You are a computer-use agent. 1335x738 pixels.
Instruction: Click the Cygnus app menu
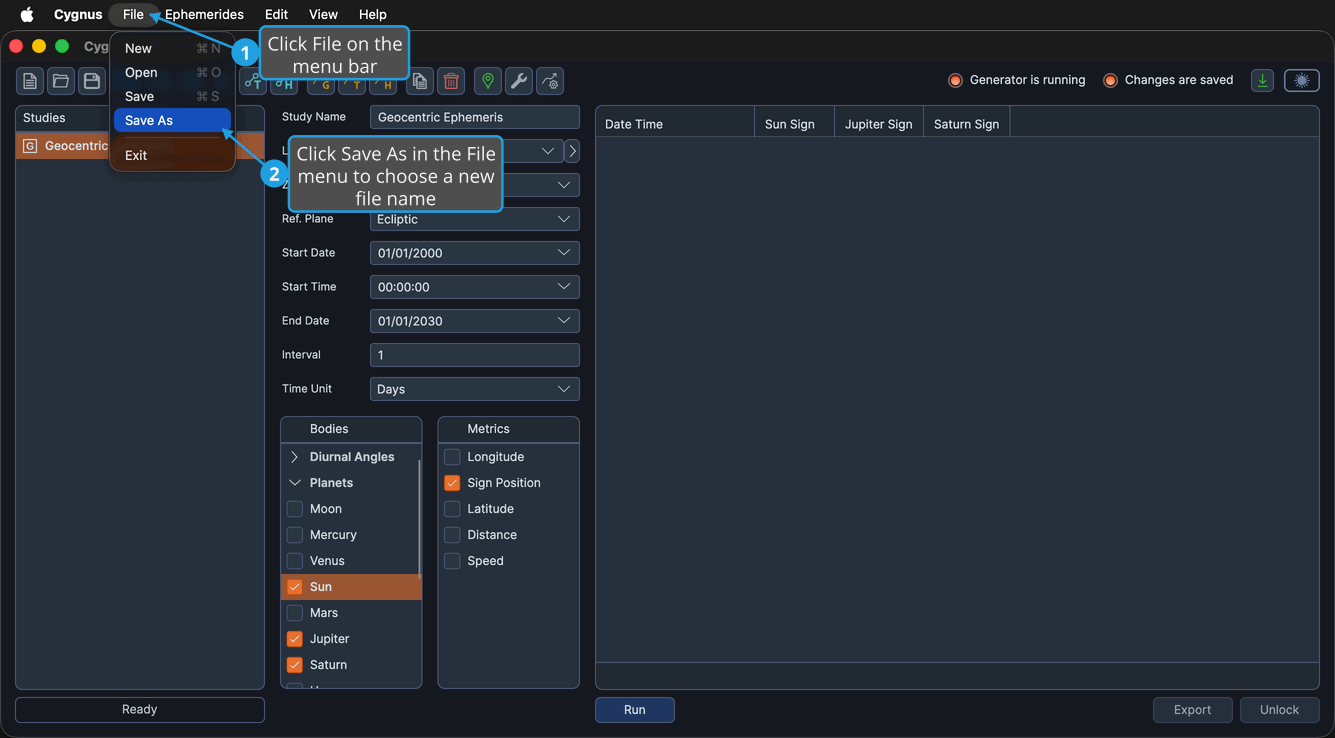(78, 14)
